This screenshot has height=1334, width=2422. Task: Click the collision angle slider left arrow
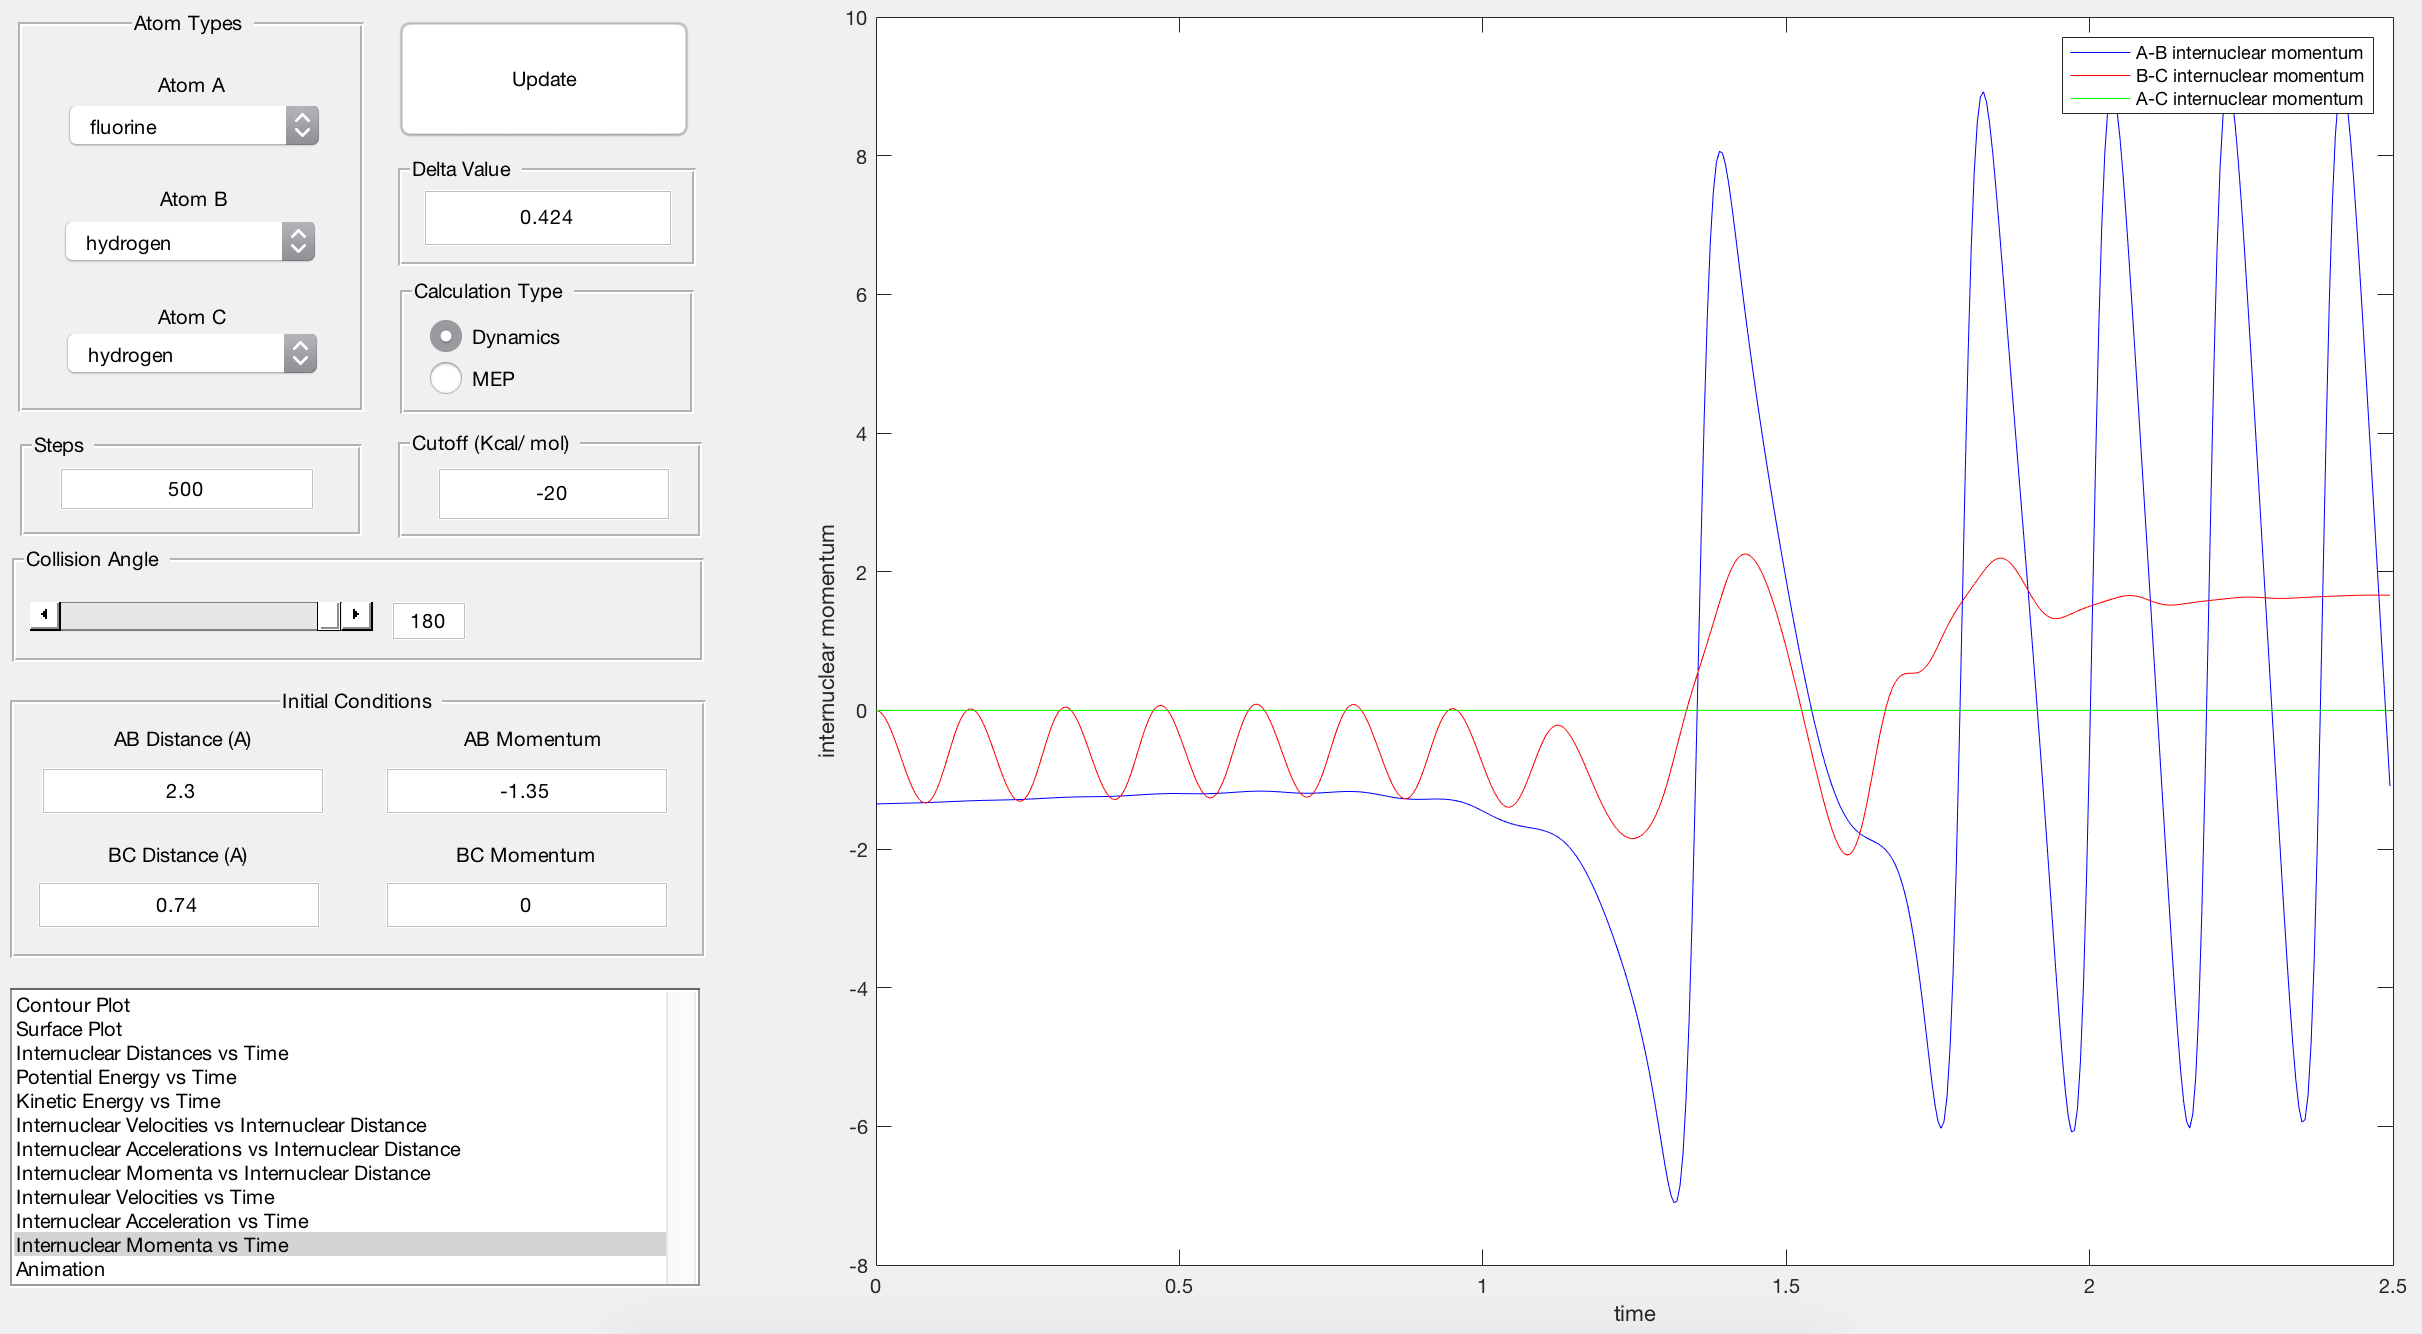(44, 615)
